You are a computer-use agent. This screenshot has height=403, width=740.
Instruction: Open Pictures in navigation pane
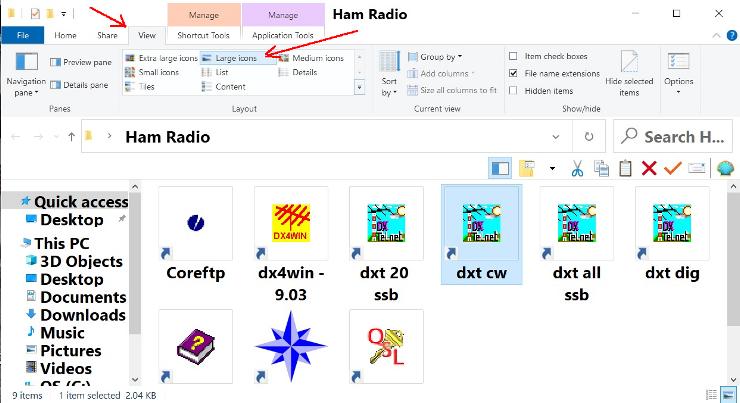pos(64,351)
